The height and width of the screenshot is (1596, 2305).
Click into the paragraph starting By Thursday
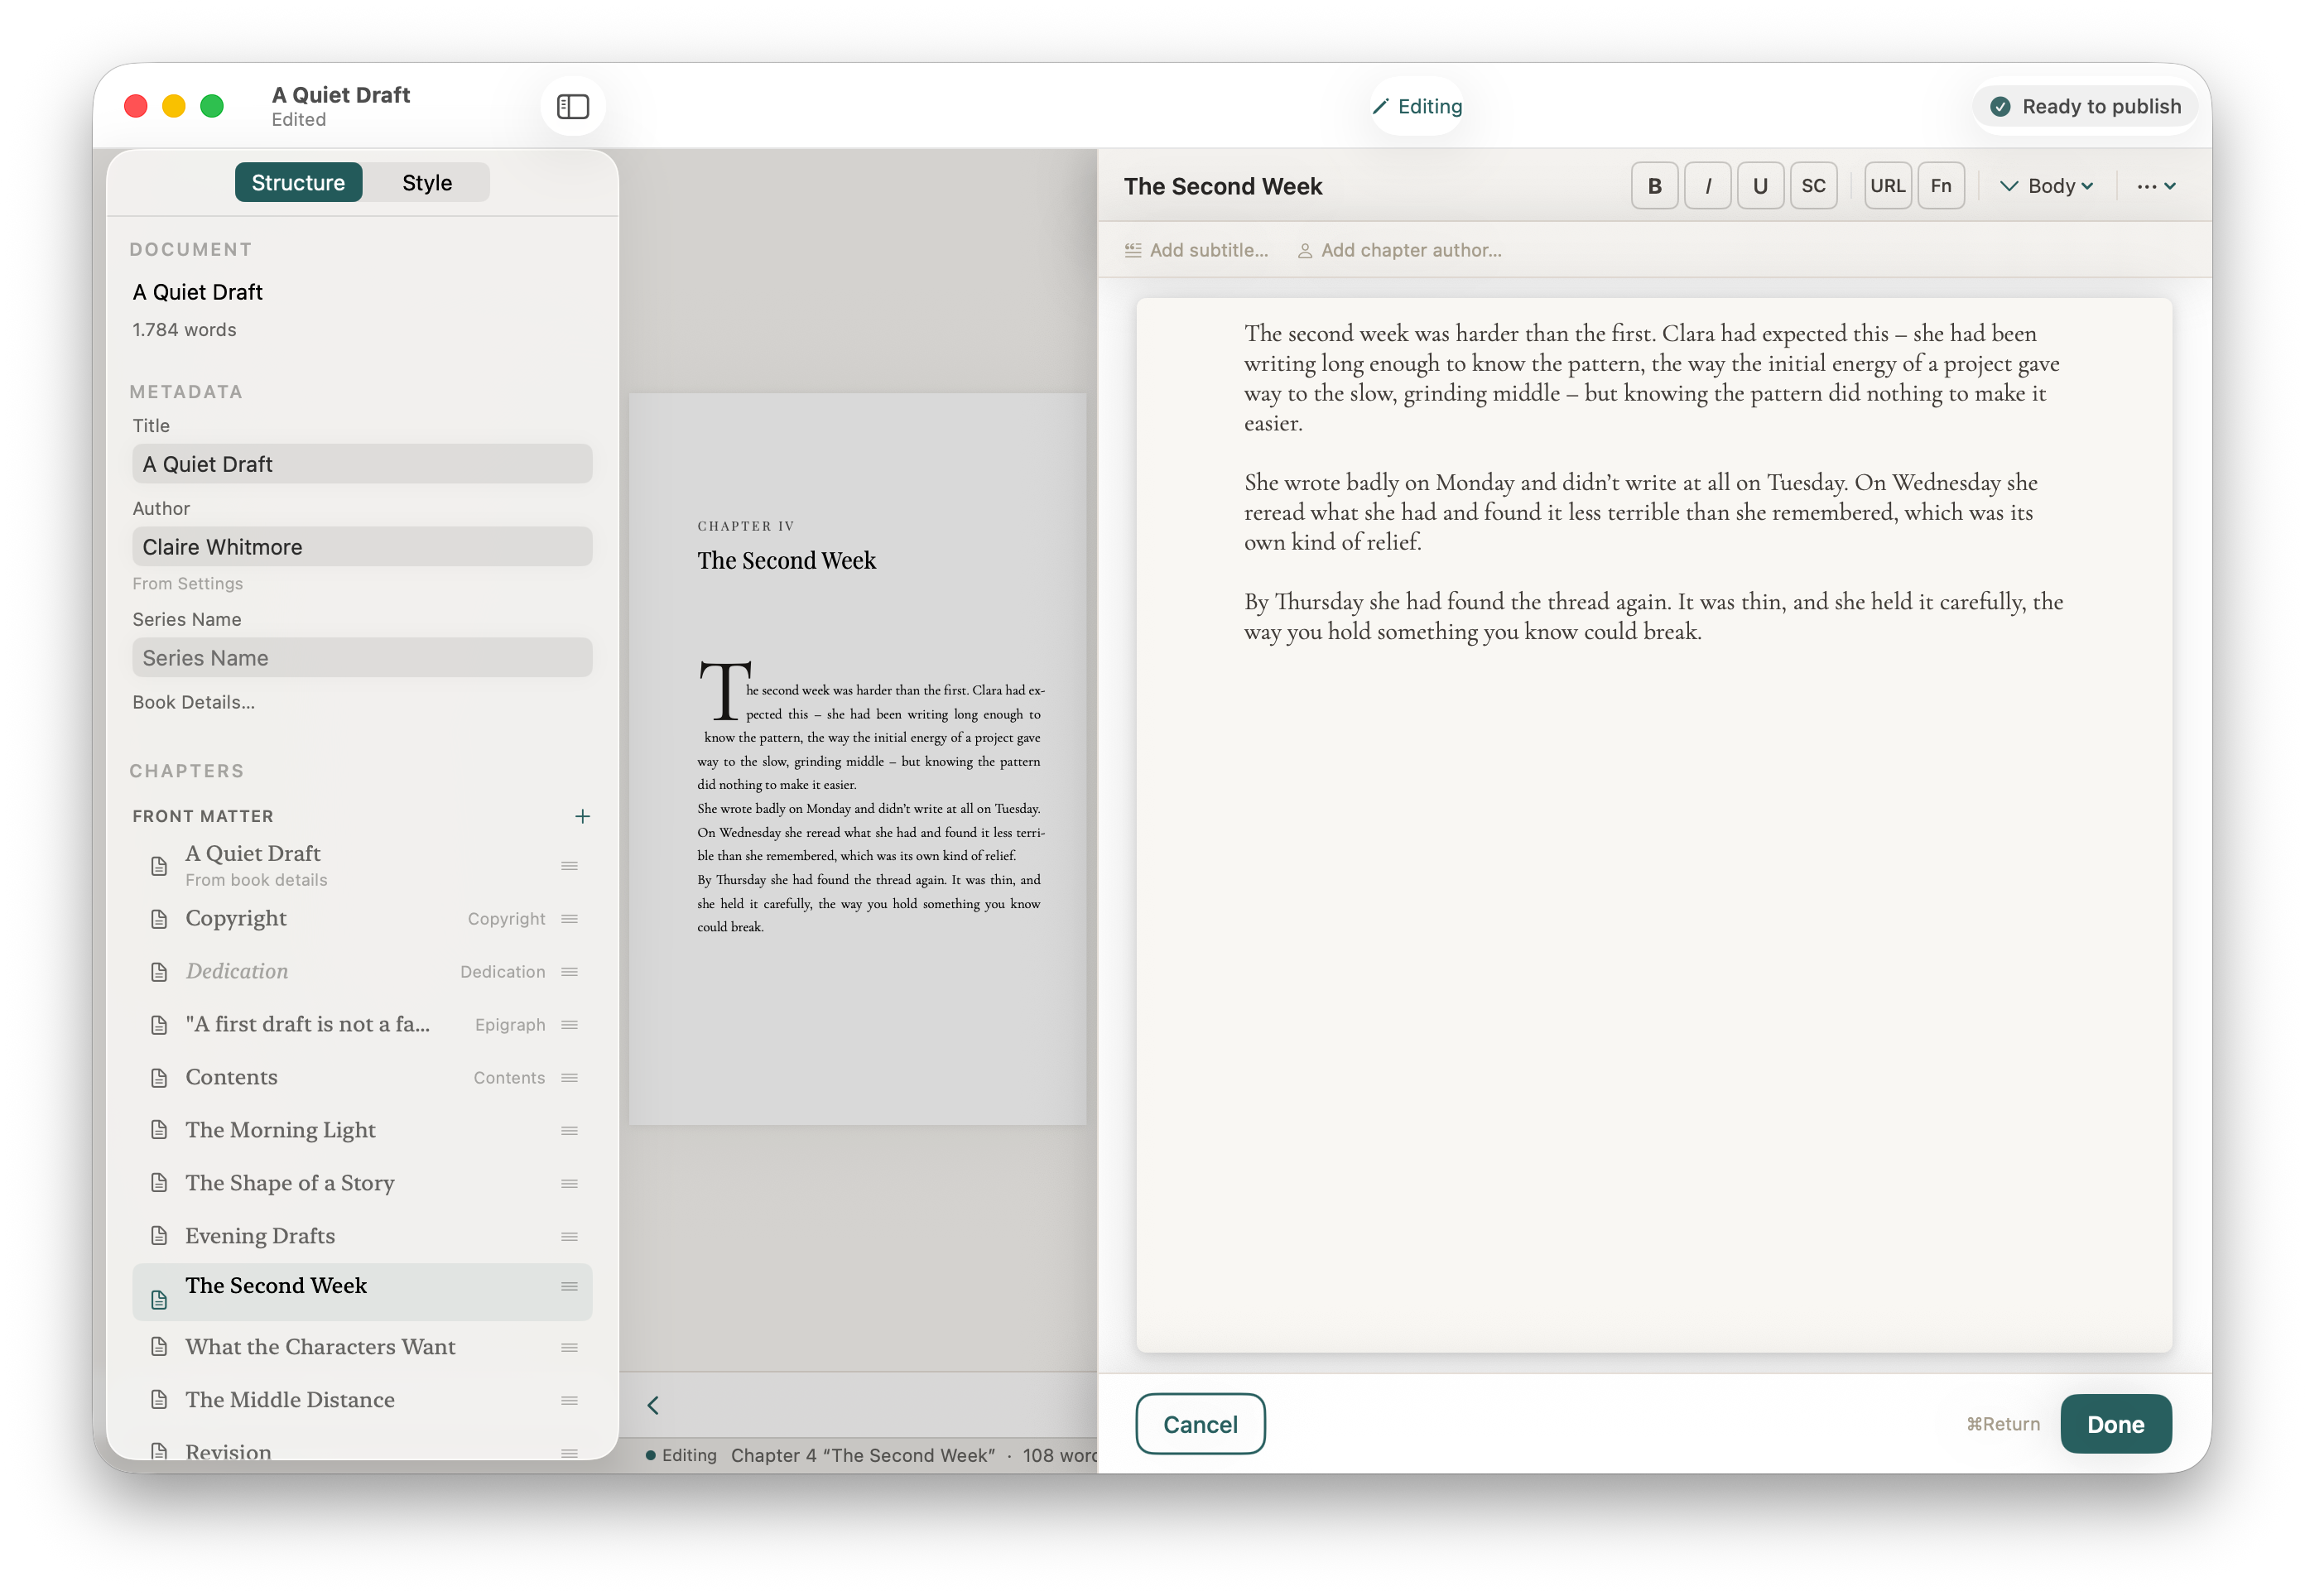1653,616
